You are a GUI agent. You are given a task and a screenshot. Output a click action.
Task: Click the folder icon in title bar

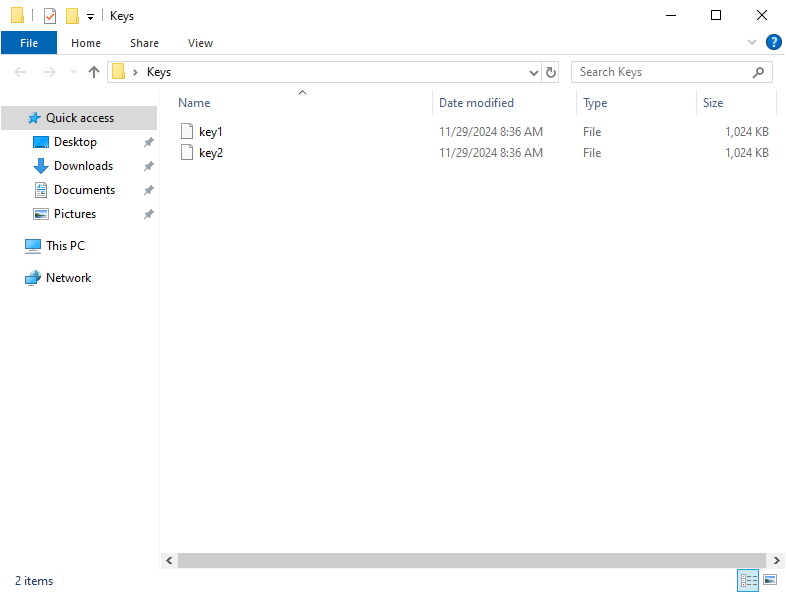point(18,16)
